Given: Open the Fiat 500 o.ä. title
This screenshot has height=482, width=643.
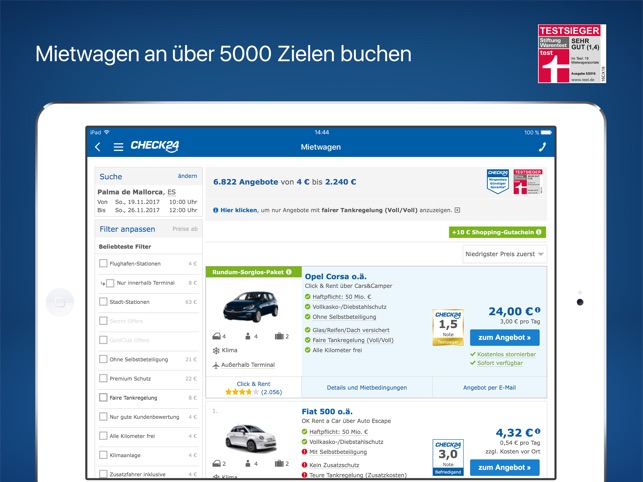Looking at the screenshot, I should click(x=327, y=411).
